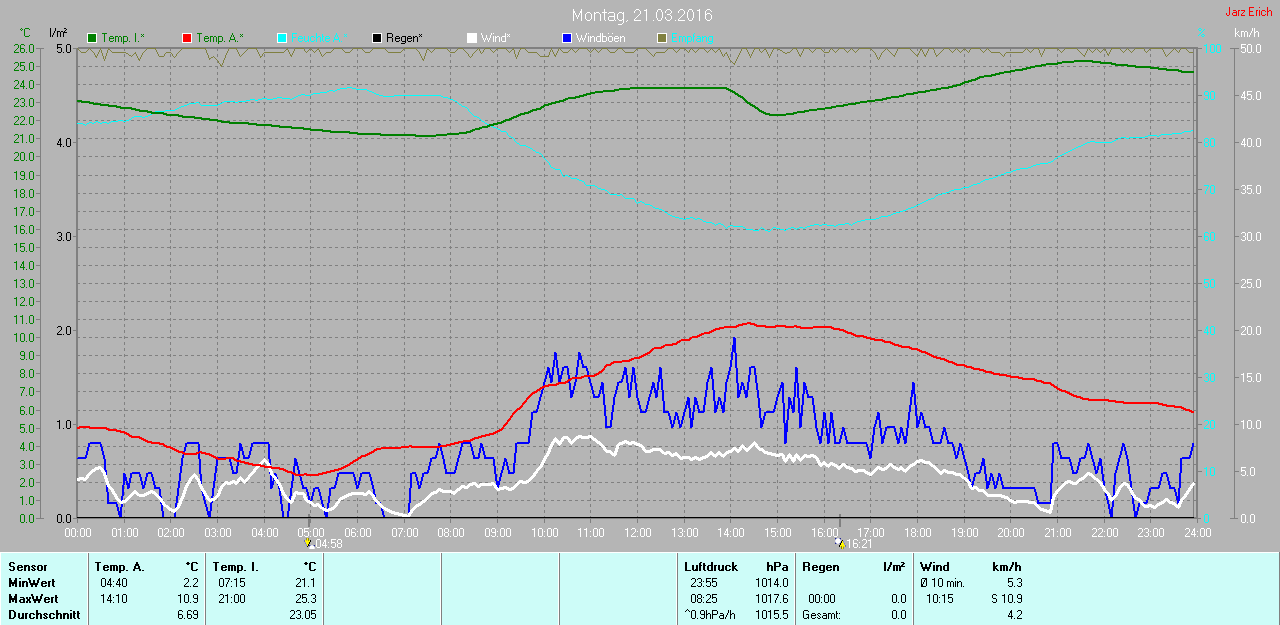Click the cyan humidity legend swatch
1280x625 pixels.
[x=282, y=38]
